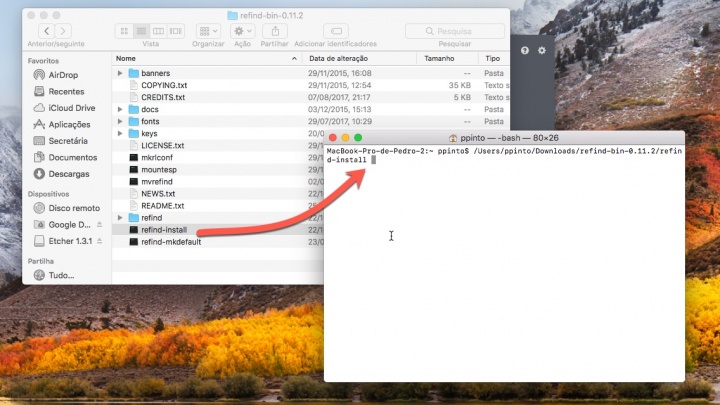This screenshot has height=405, width=720.
Task: Click the gear icon behind Finder
Action: click(x=542, y=50)
